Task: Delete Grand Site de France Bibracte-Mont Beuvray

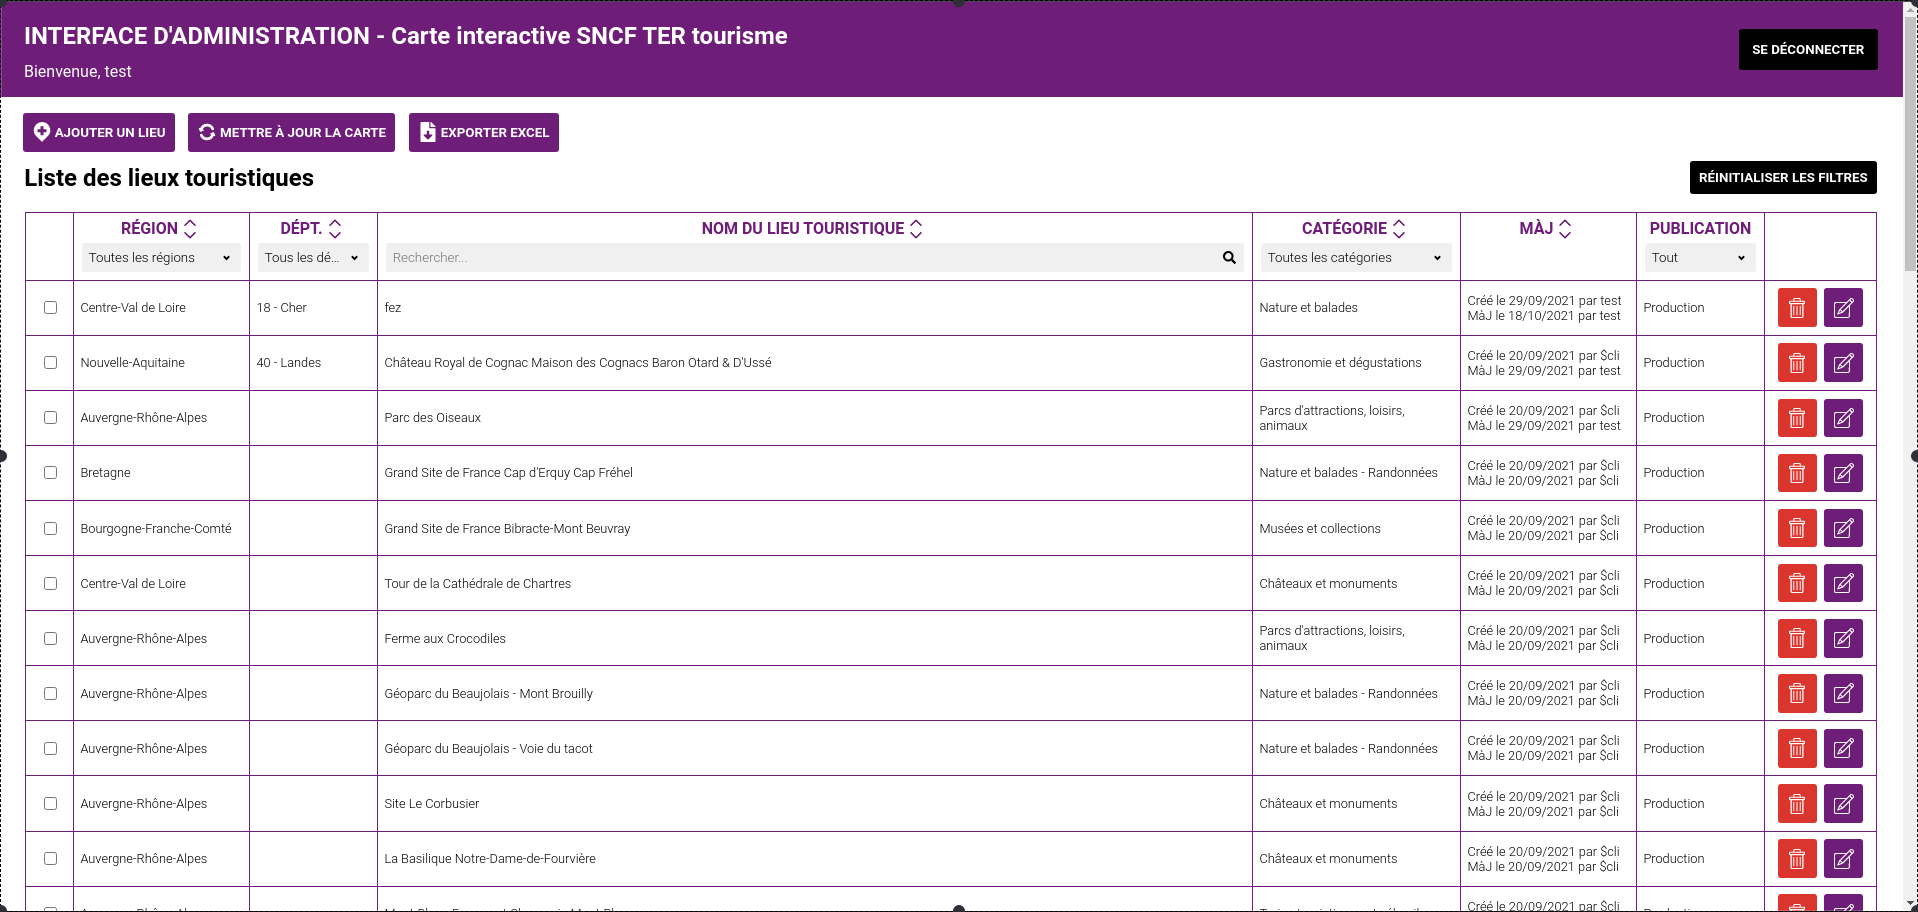Action: point(1796,528)
